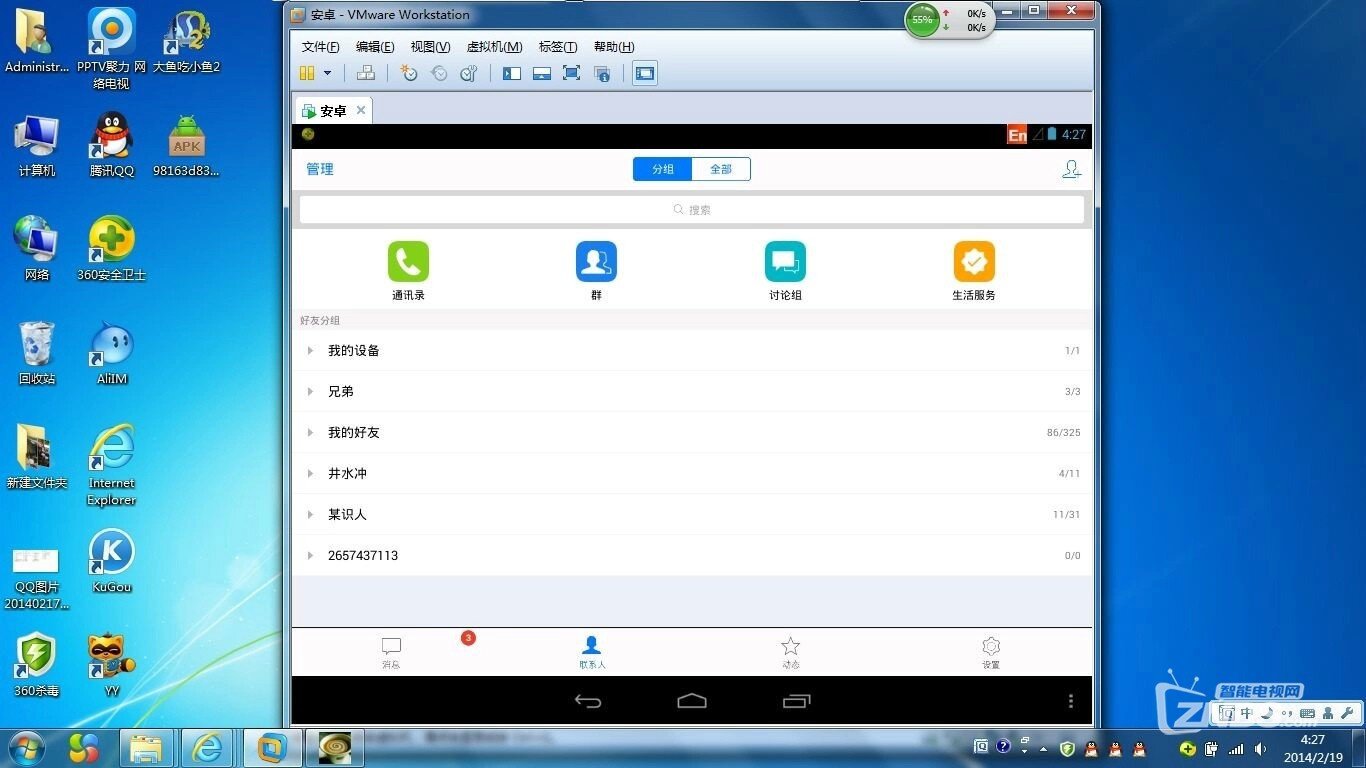Switch to the 全部 all contacts view
The height and width of the screenshot is (768, 1366).
[721, 169]
